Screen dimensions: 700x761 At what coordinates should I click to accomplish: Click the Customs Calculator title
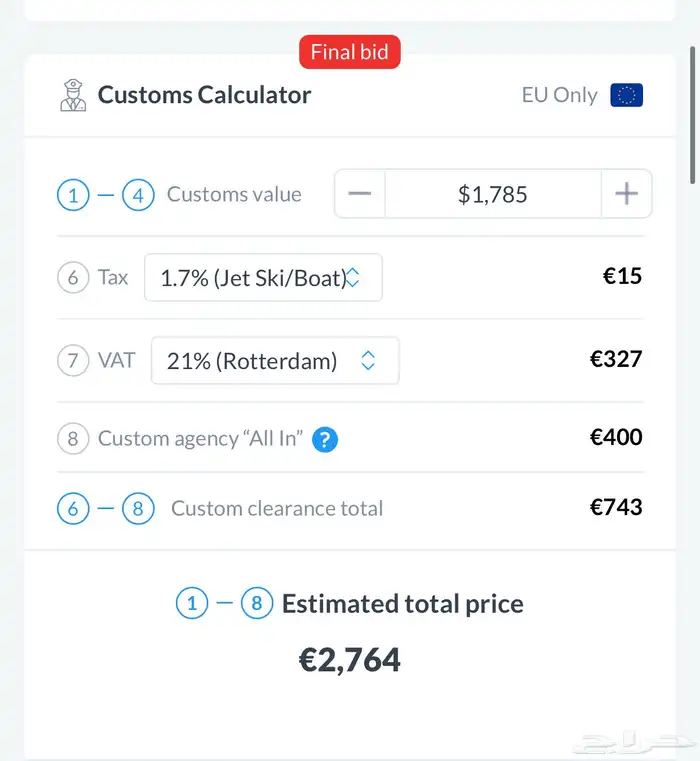[x=204, y=95]
